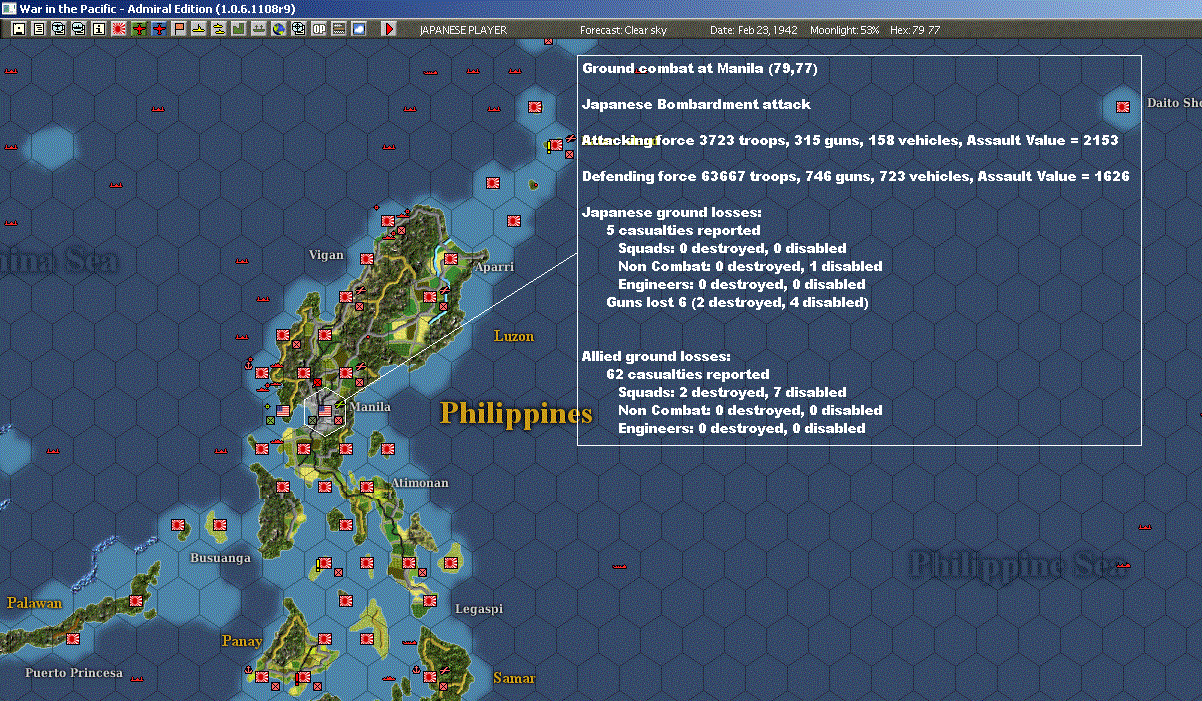Click '5 casualties reported' in combat report
1202x701 pixels.
point(683,230)
